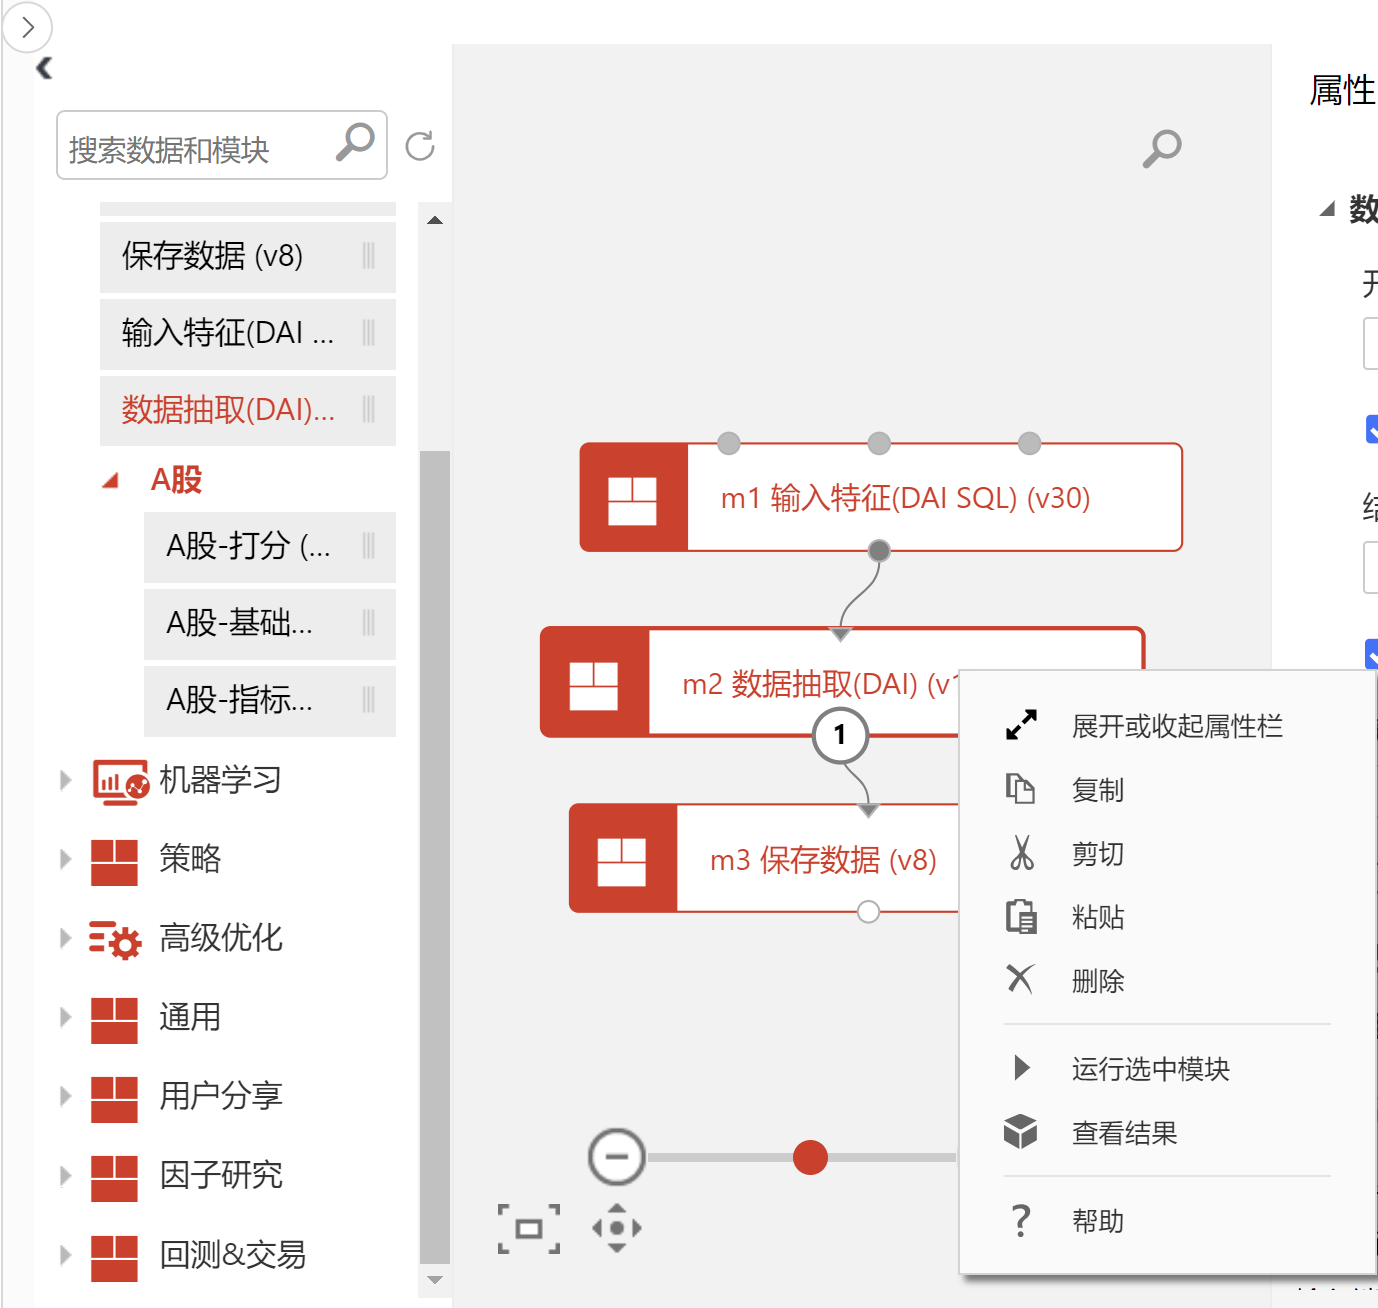1378x1308 pixels.
Task: Click the red zoom slider handle
Action: (810, 1157)
